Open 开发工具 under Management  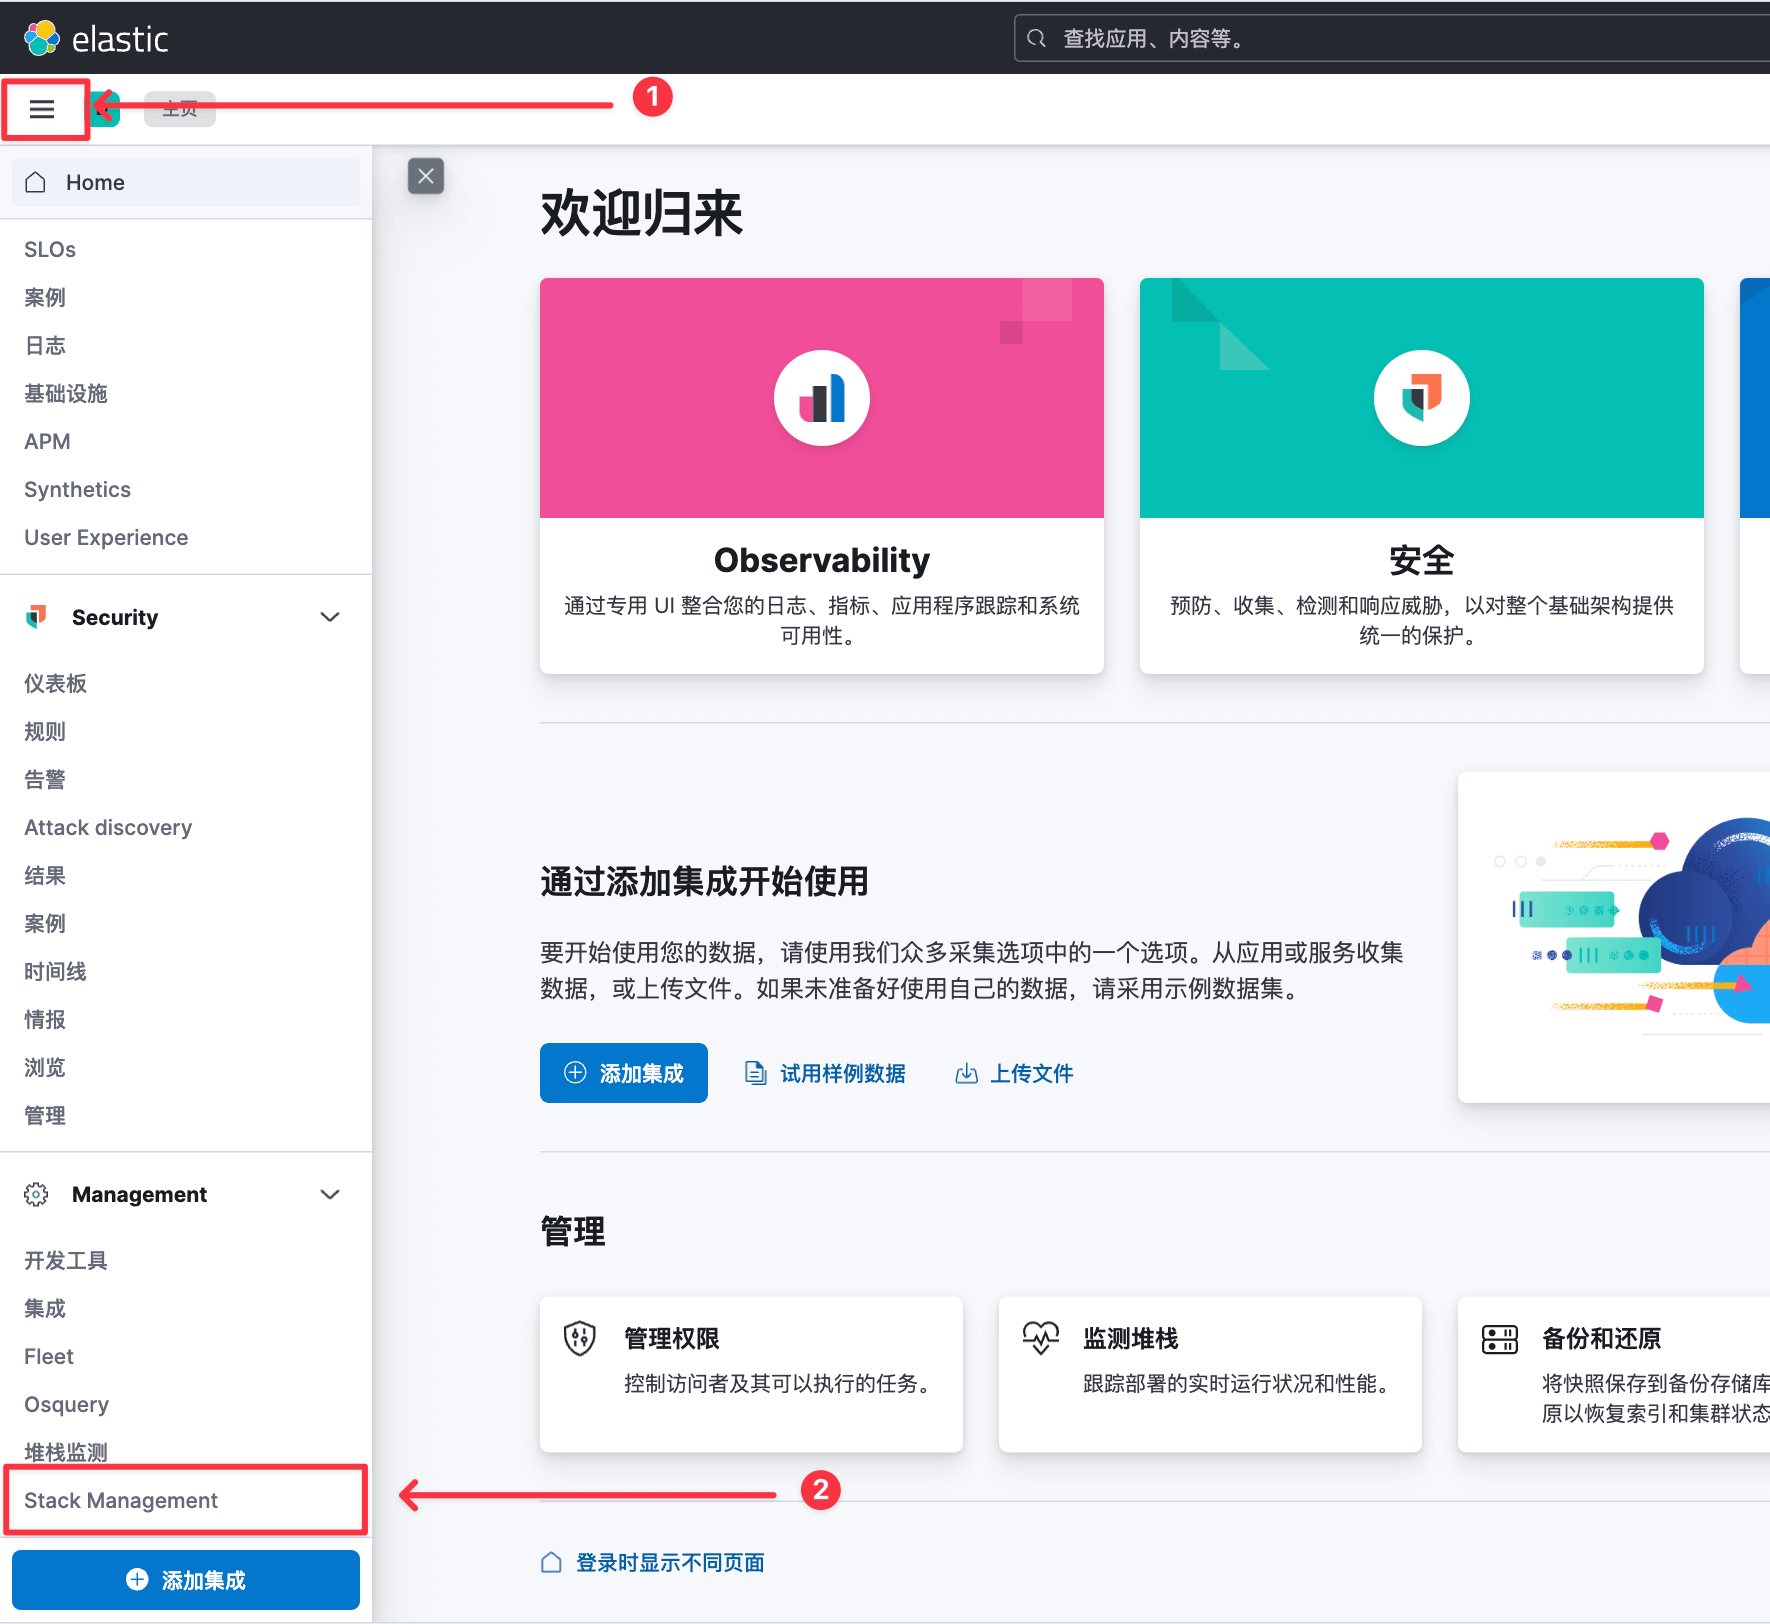click(66, 1261)
